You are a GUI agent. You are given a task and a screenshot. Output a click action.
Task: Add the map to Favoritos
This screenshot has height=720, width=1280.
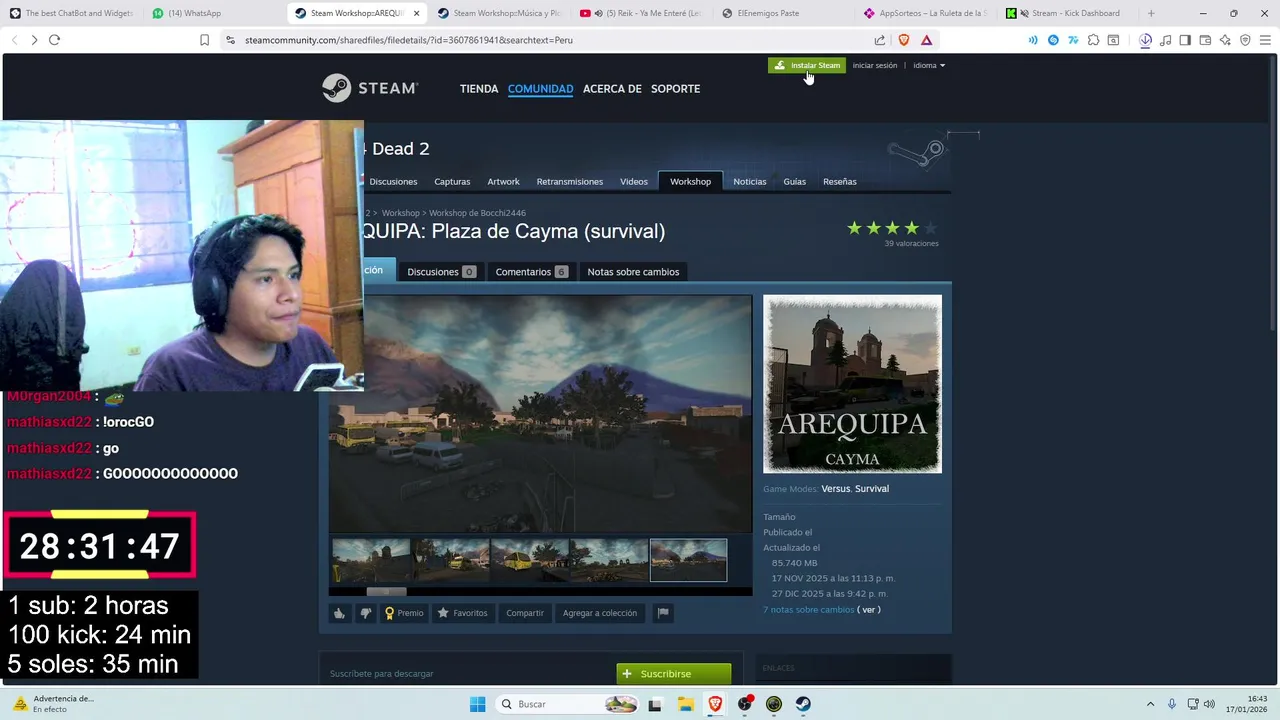[x=462, y=613]
